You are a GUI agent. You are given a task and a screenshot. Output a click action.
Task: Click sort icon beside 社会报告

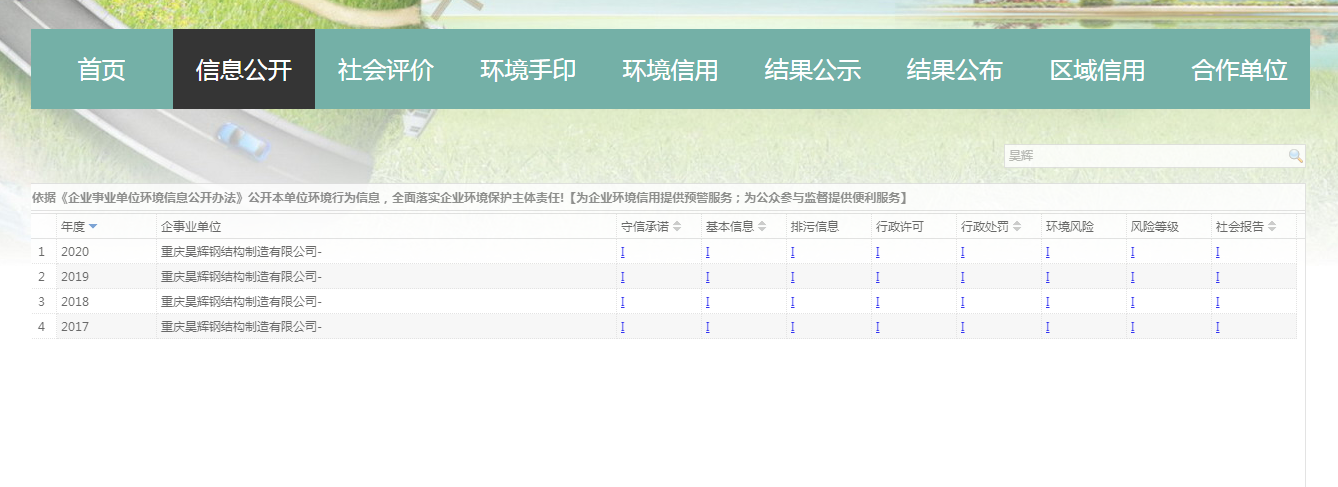pos(1272,227)
